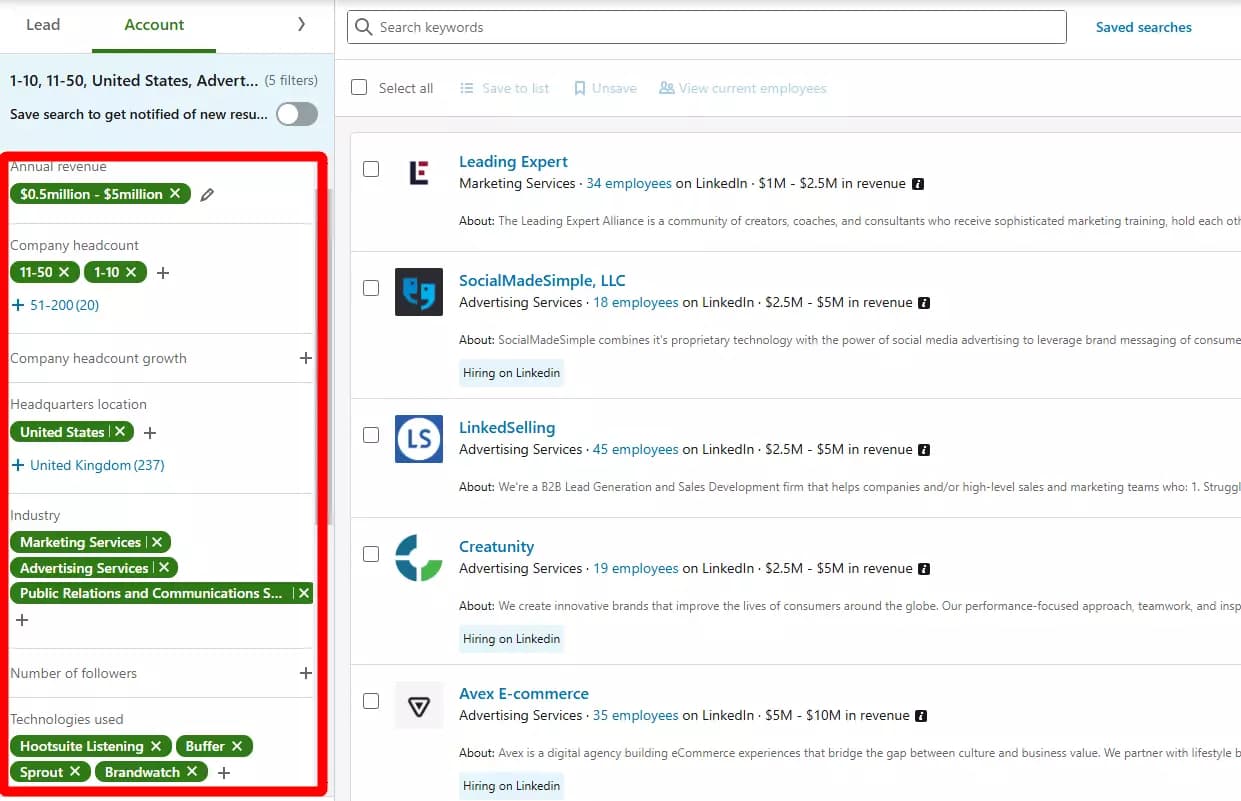Remove the $0.5million - $5million revenue filter

175,194
